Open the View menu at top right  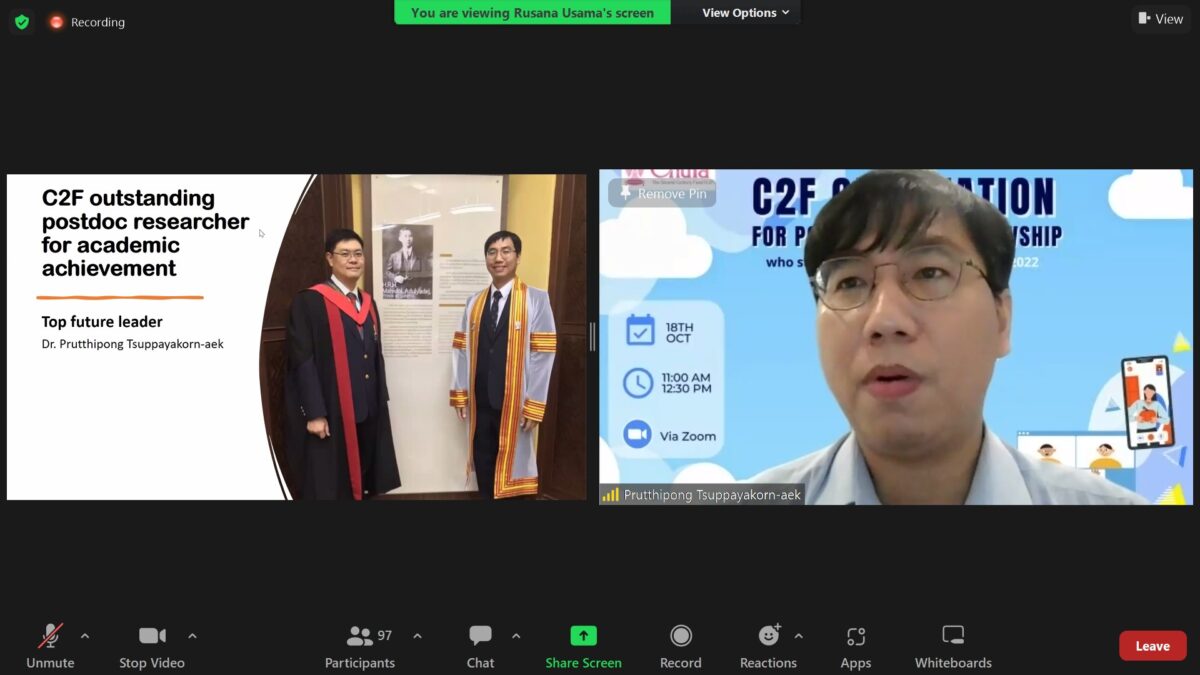1160,18
